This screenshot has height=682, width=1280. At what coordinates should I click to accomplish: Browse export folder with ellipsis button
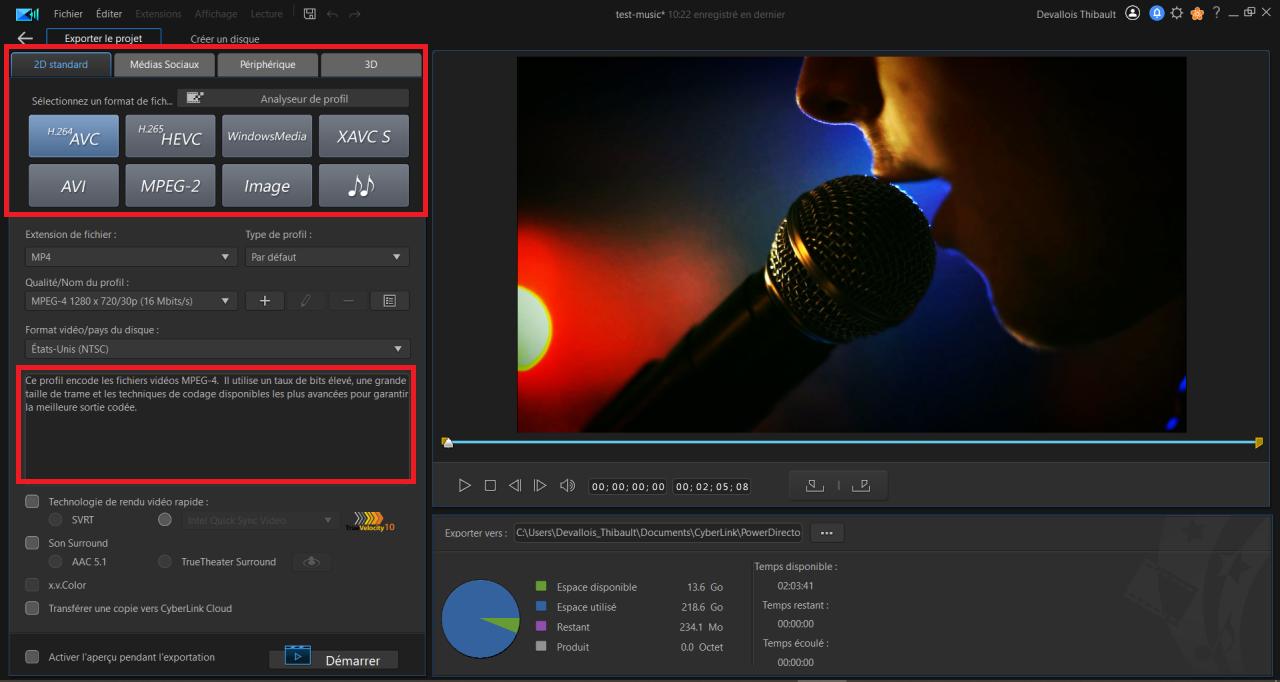pyautogui.click(x=826, y=533)
